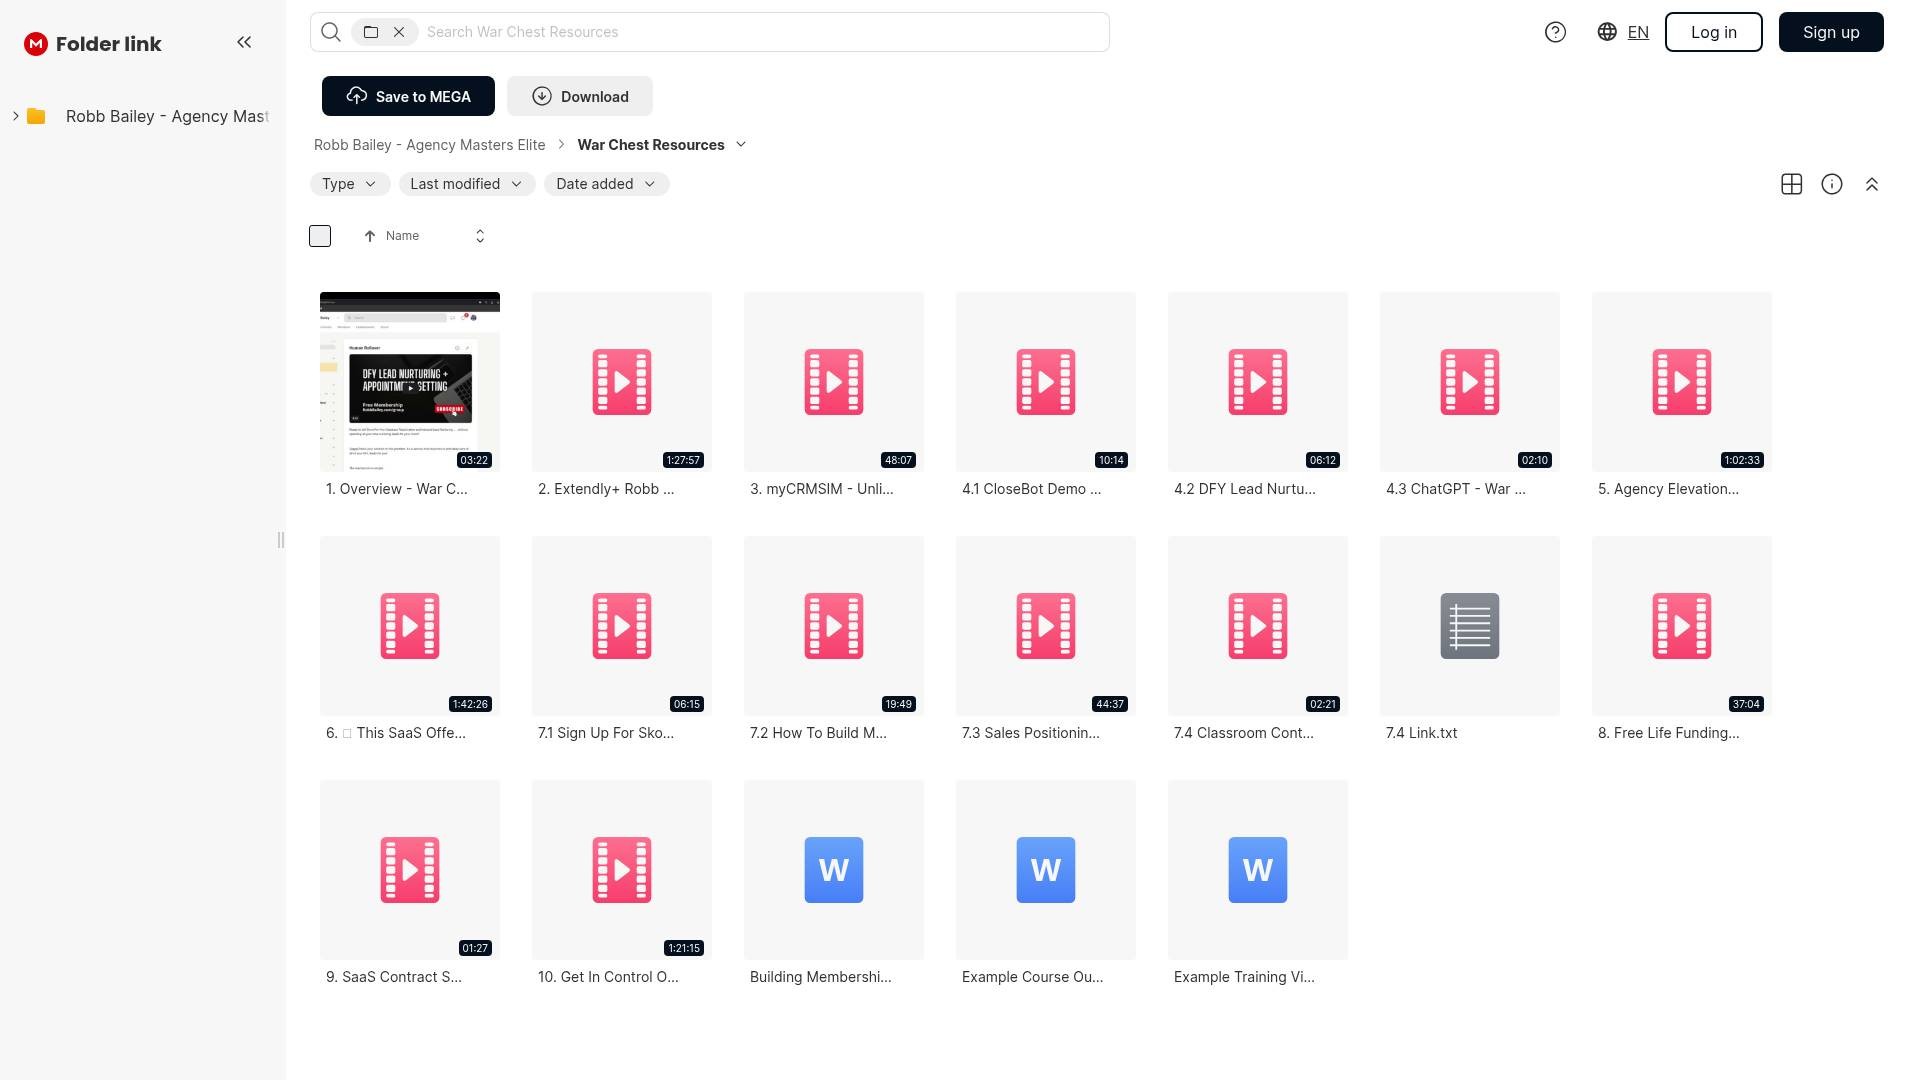Open the 7.4 Link.txt text file
Image resolution: width=1920 pixels, height=1080 pixels.
1469,626
